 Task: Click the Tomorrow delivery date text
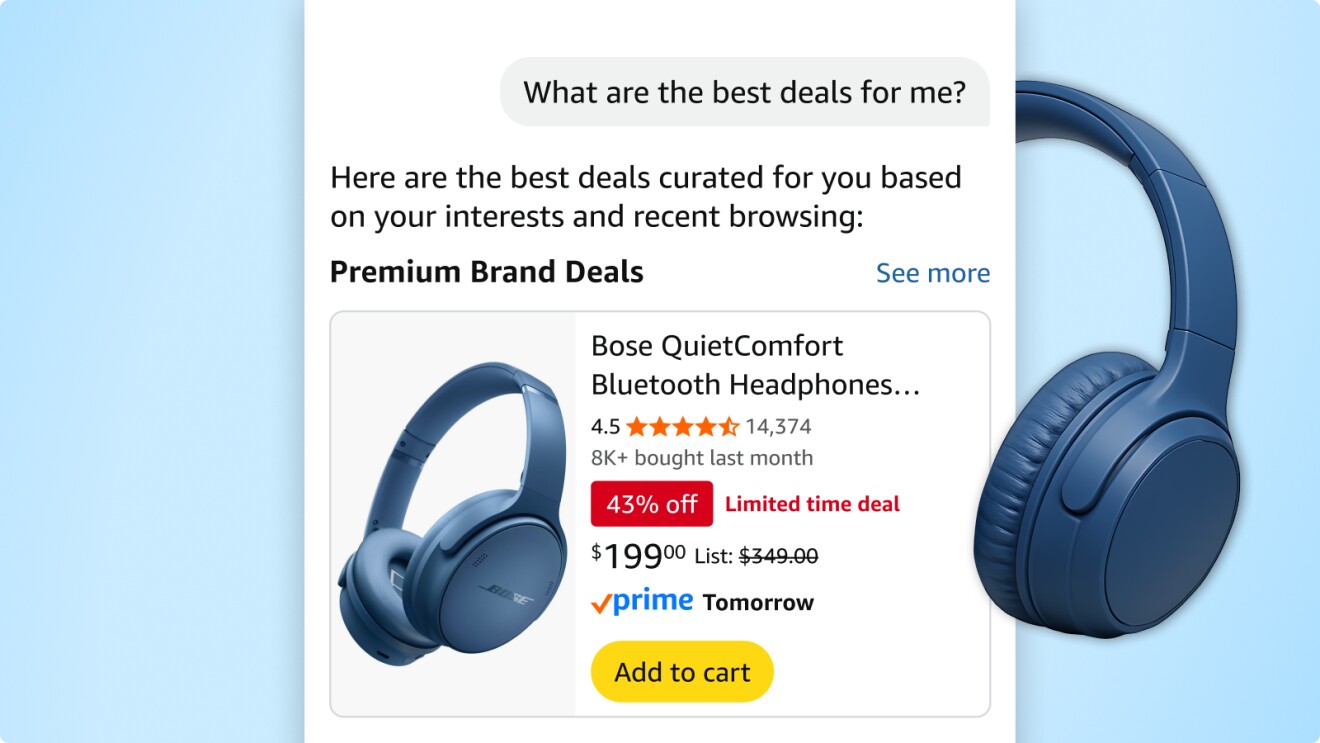coord(757,601)
